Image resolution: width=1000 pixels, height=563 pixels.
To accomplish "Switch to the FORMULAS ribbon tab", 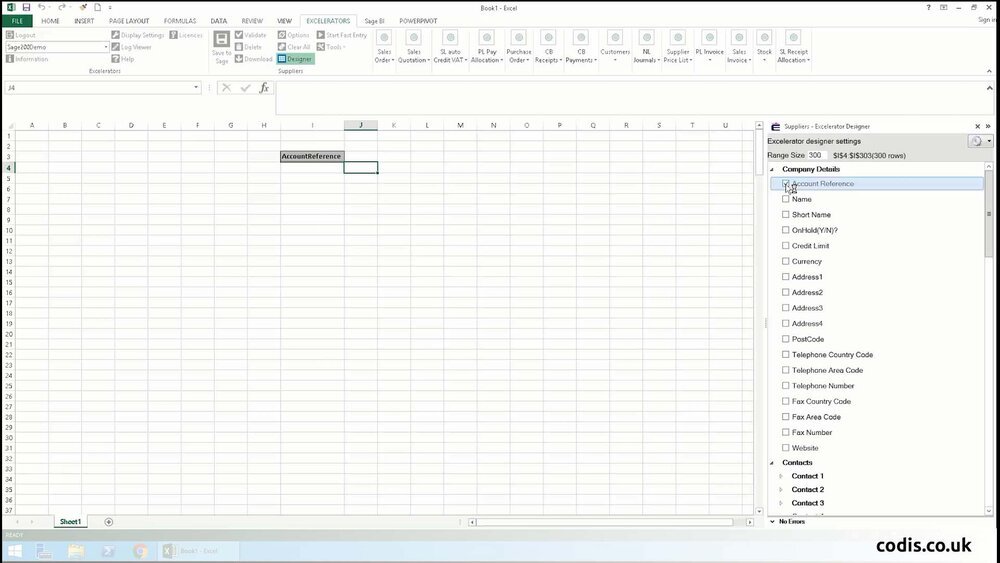I will 180,21.
